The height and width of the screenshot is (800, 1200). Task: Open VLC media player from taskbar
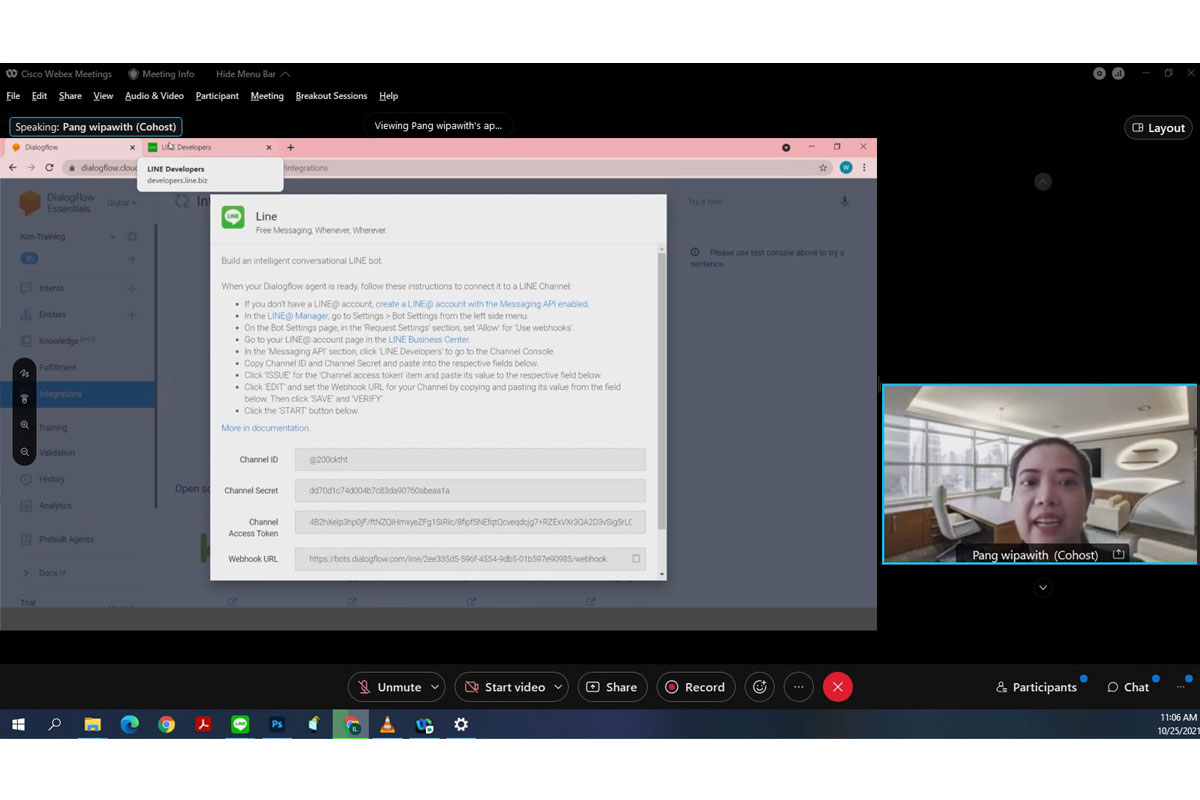click(387, 725)
